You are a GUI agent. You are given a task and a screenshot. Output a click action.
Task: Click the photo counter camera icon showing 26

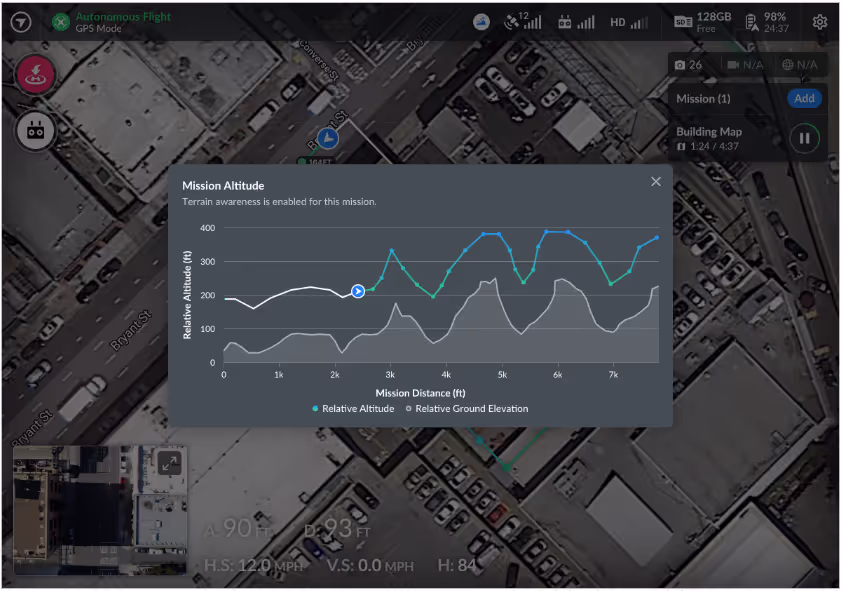[690, 64]
